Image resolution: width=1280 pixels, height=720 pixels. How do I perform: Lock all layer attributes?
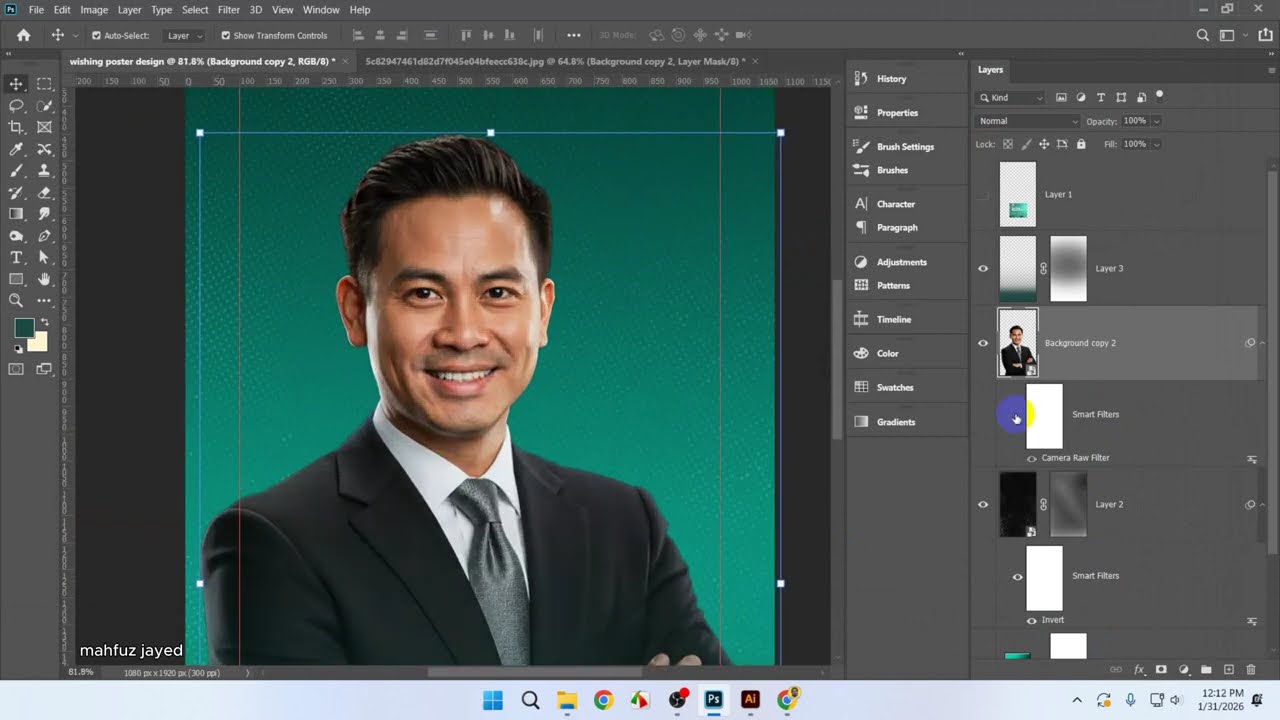tap(1081, 144)
